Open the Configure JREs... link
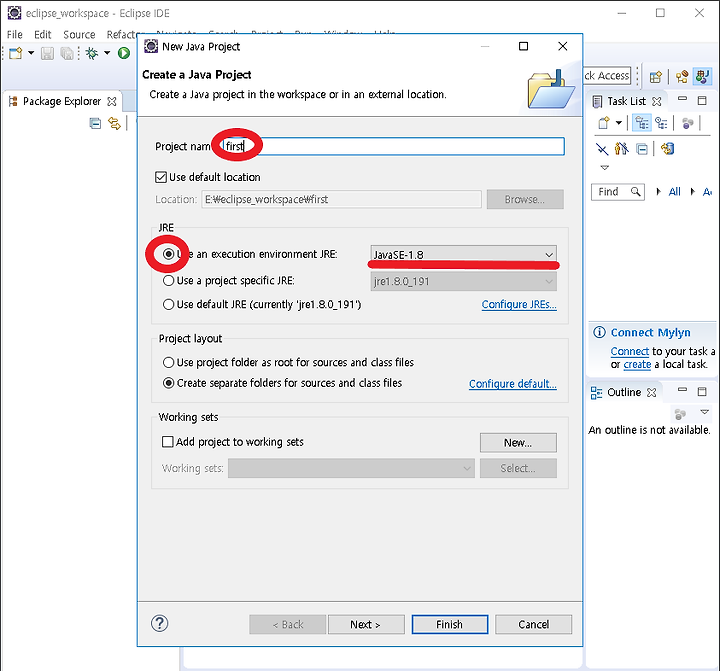This screenshot has width=720, height=671. (x=519, y=304)
